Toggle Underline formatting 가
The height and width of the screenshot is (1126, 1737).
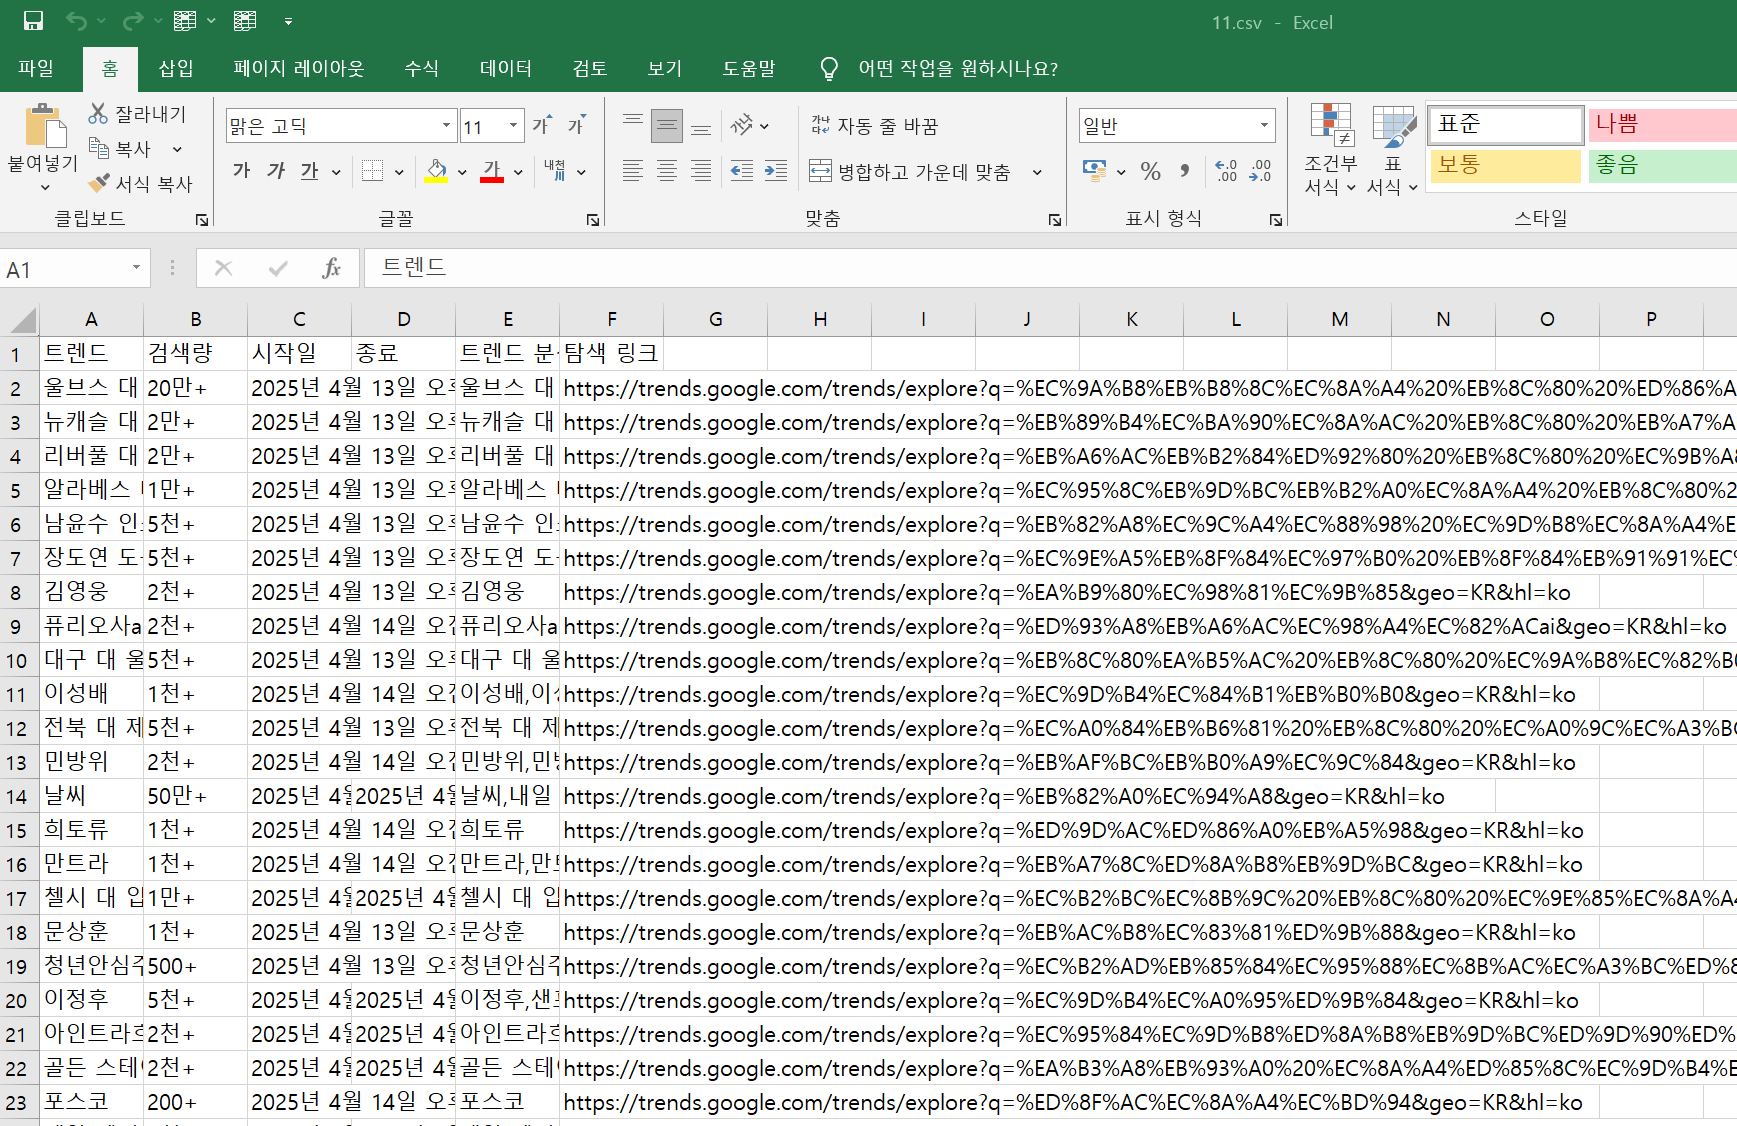pos(310,171)
